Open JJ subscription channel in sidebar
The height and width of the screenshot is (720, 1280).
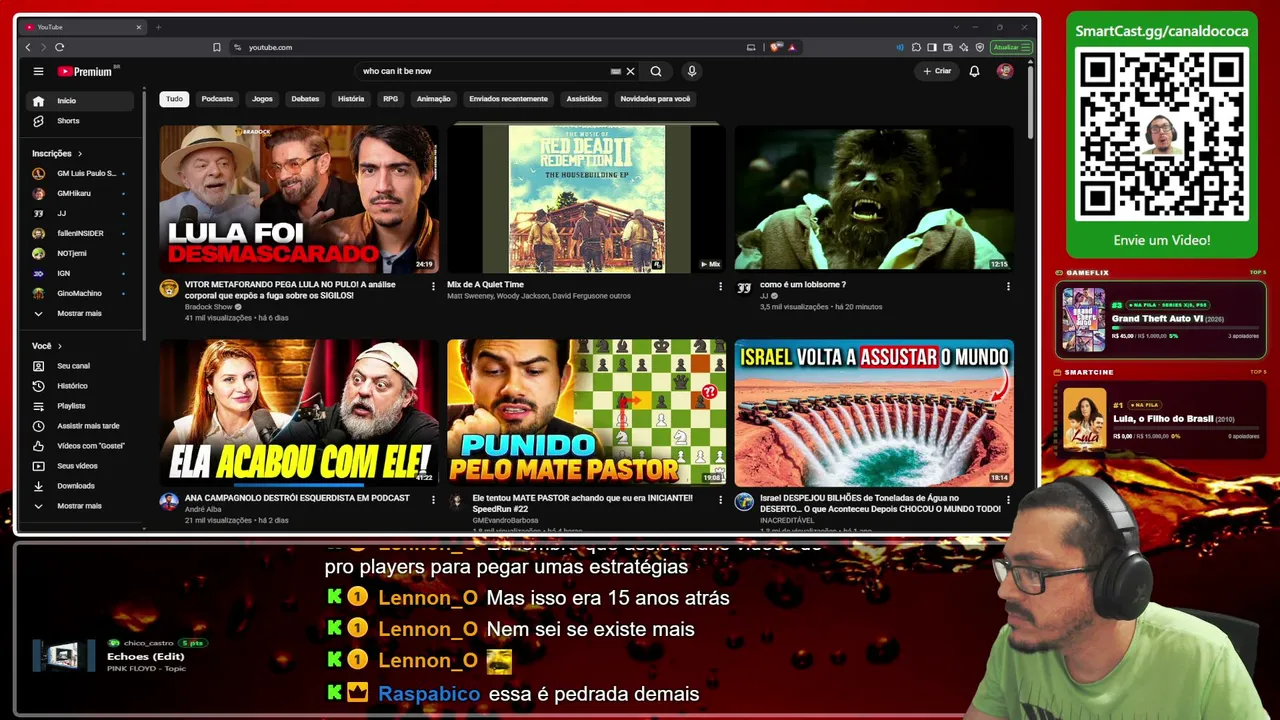coord(80,213)
